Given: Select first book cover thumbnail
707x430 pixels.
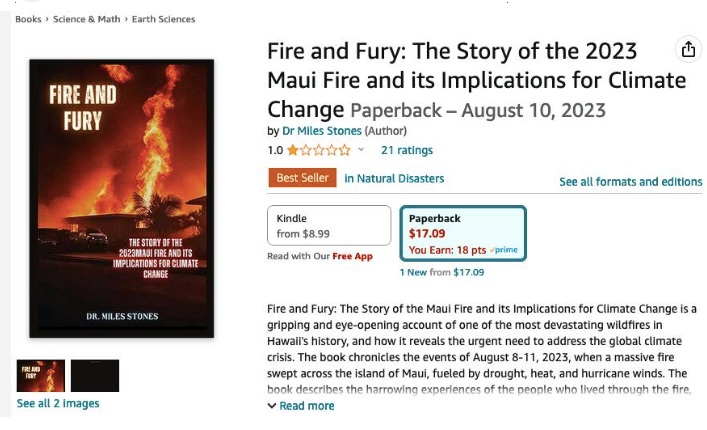Looking at the screenshot, I should point(41,375).
